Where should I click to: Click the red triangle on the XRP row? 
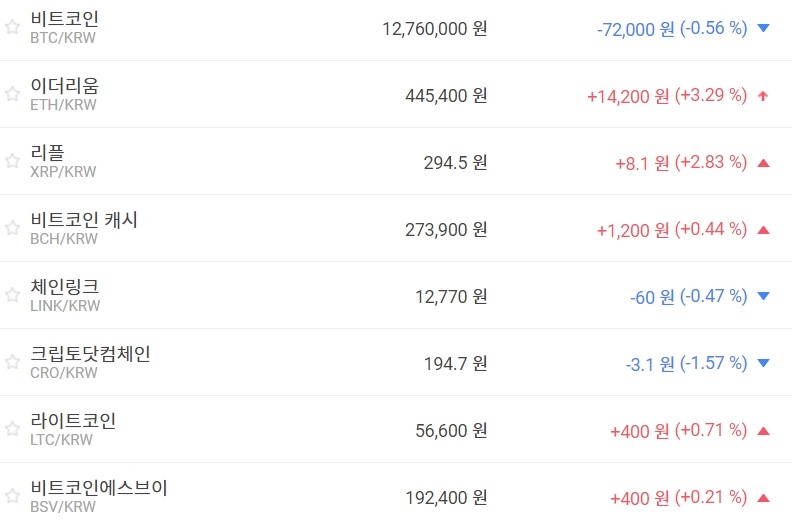pyautogui.click(x=764, y=163)
